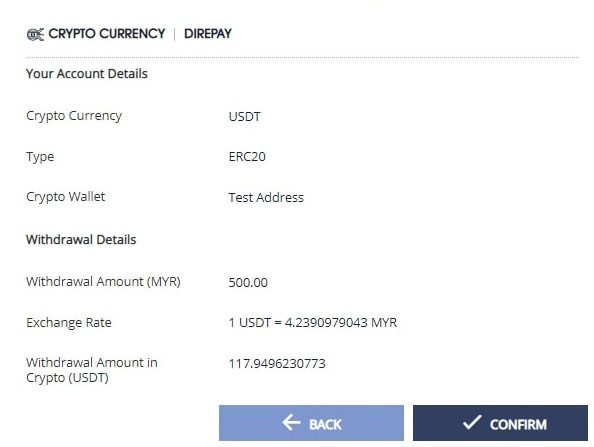Viewport: 594px width, 447px height.
Task: Click the back arrow icon
Action: pyautogui.click(x=291, y=422)
